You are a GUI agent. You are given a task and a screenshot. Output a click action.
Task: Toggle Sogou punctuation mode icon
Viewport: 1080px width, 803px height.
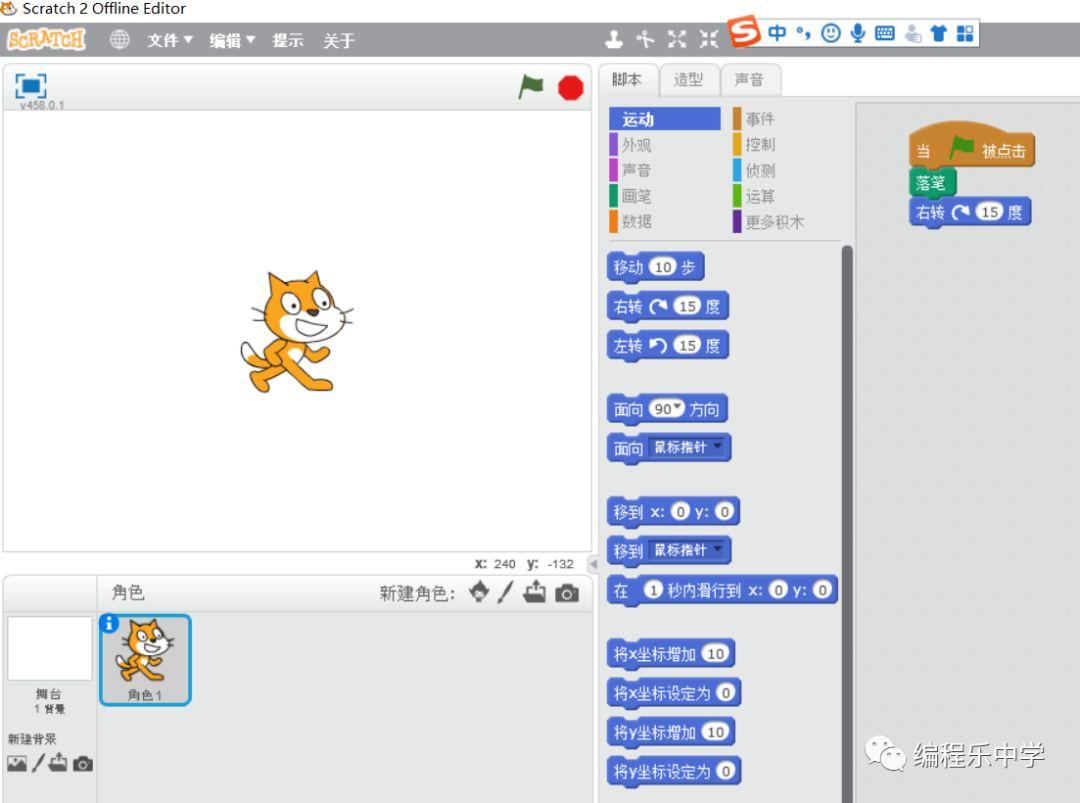[803, 32]
